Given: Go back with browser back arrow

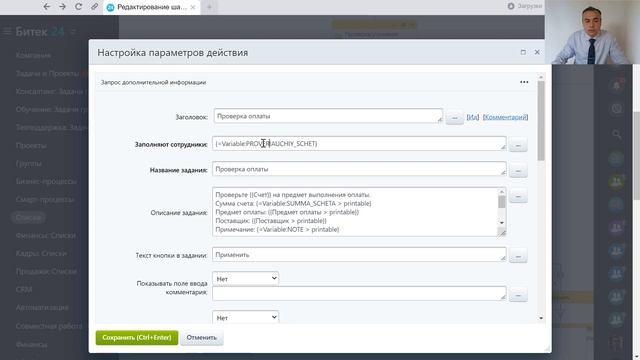Looking at the screenshot, I should click(47, 7).
